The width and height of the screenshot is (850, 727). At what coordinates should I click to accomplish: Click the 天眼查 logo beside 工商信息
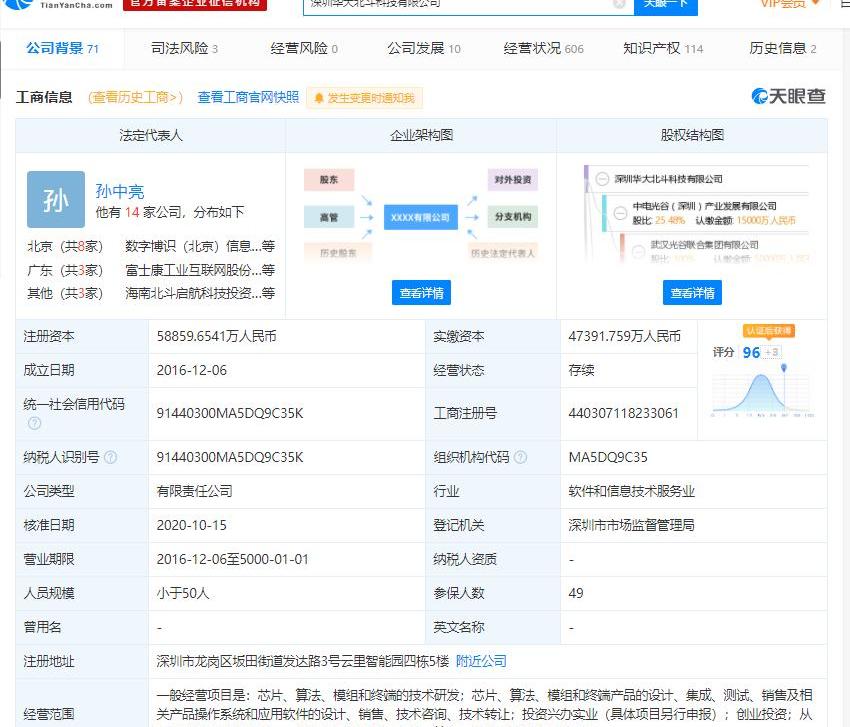point(788,96)
